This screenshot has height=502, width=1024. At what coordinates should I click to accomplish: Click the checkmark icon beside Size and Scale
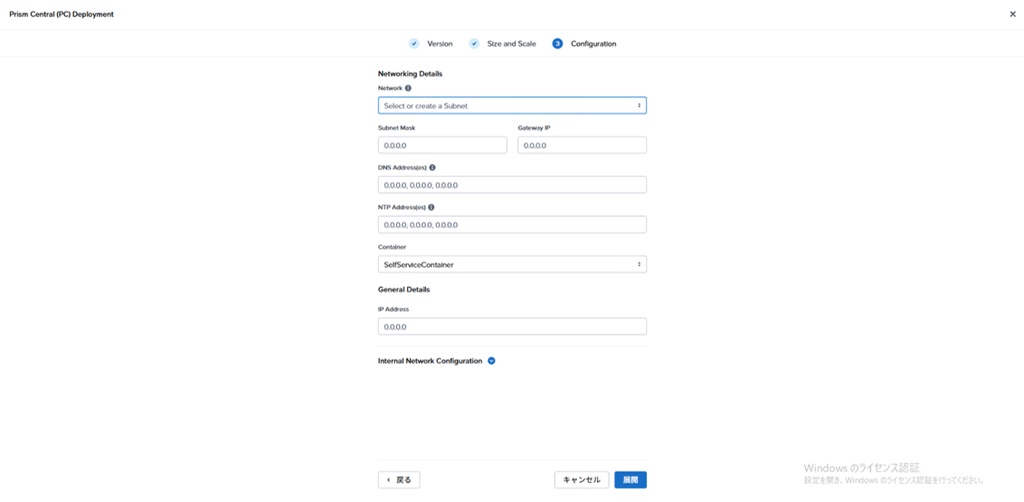point(474,44)
